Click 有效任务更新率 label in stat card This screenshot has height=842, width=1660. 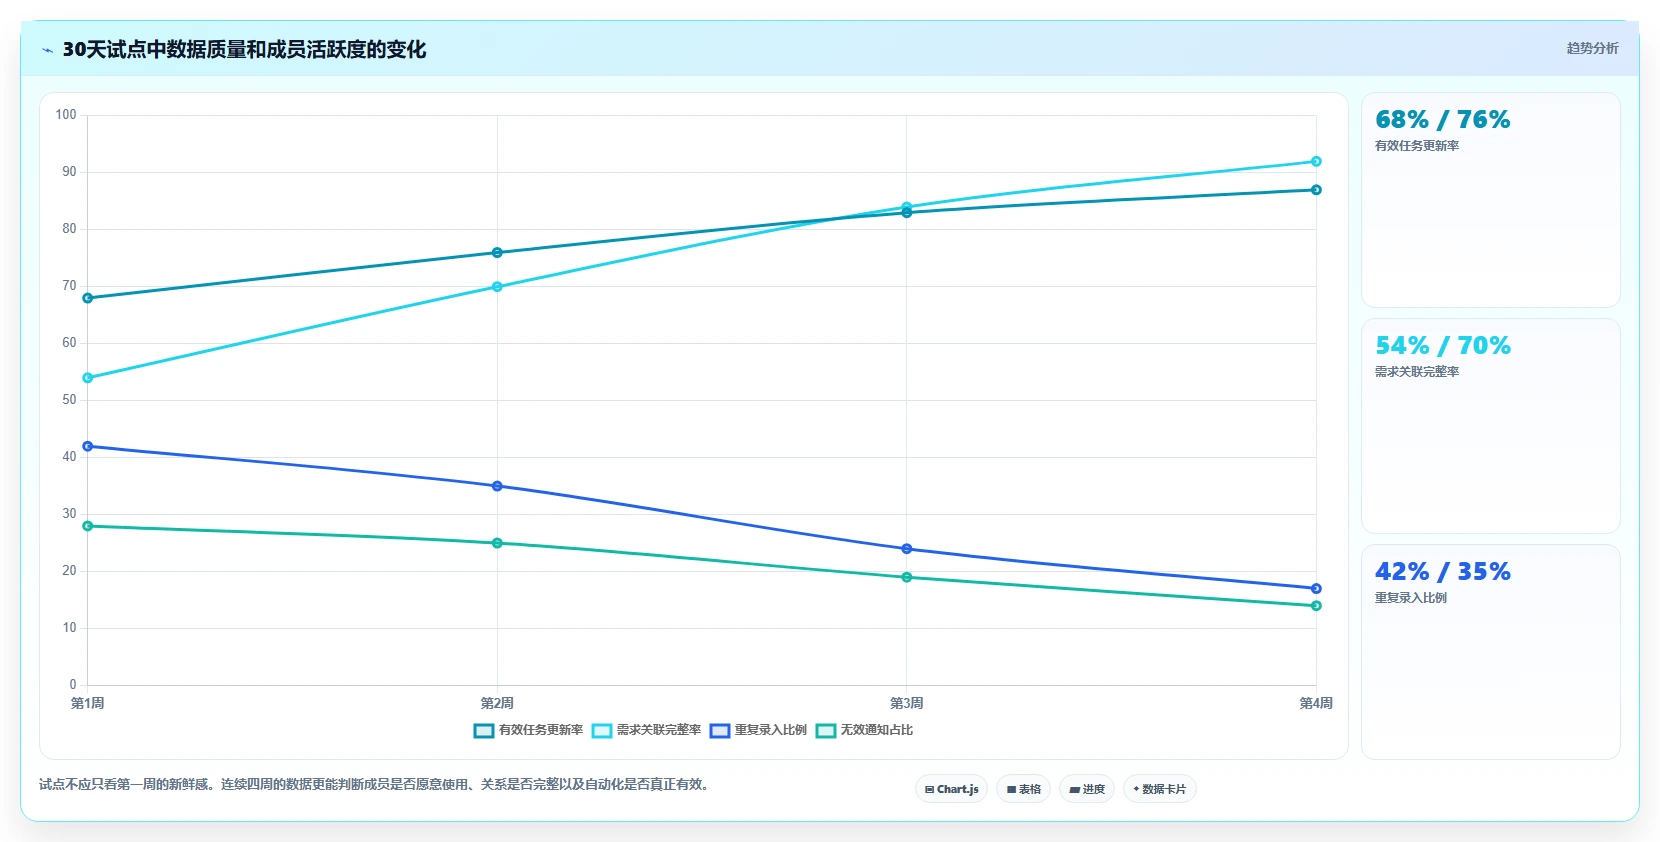1417,146
